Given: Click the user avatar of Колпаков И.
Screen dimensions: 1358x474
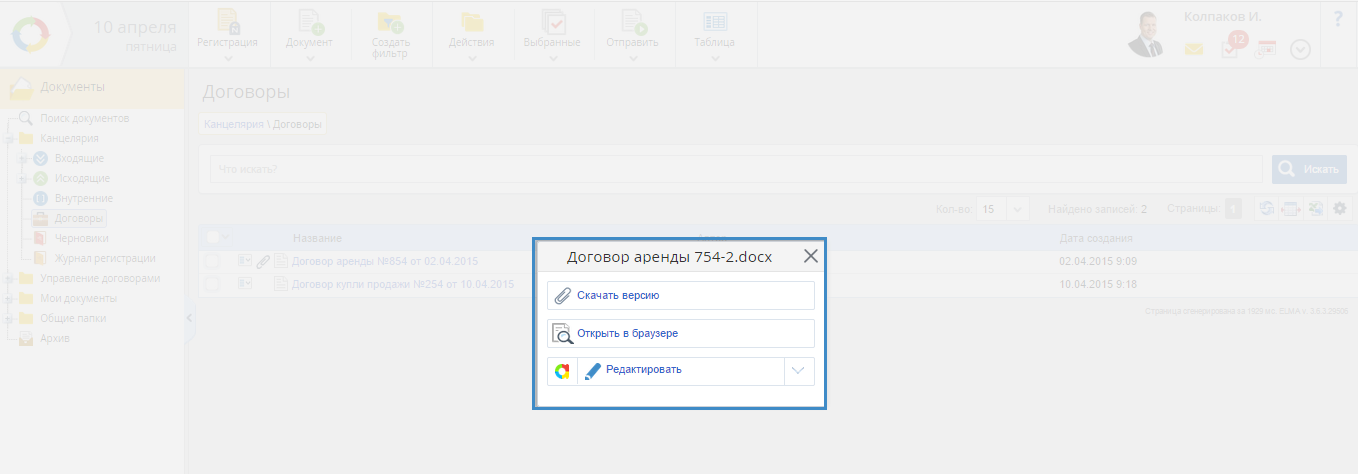Looking at the screenshot, I should pos(1147,35).
